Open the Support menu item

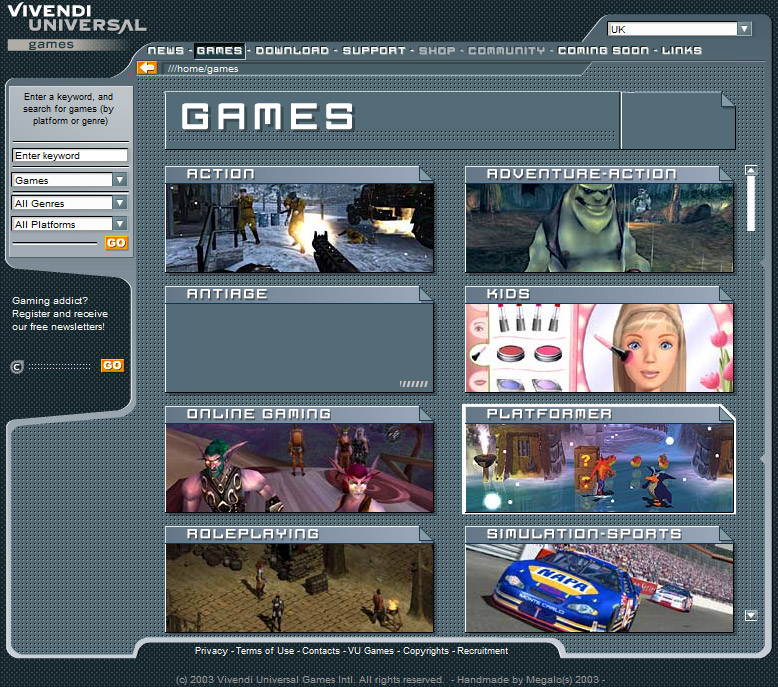pos(374,51)
